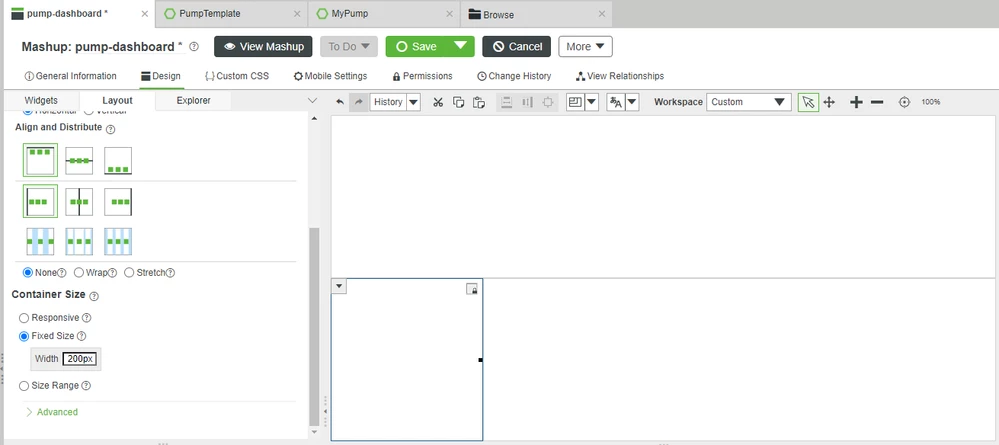
Task: Justify items to the left edge
Action: 40,201
